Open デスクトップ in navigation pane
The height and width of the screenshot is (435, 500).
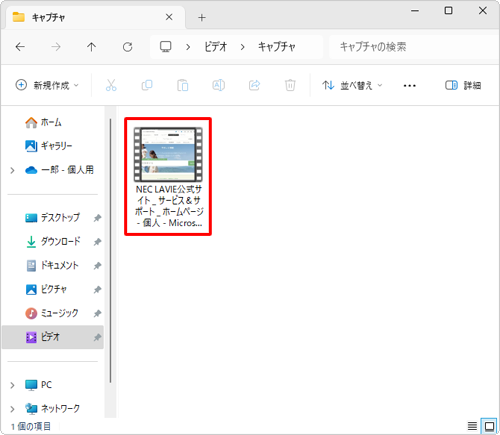(53, 218)
